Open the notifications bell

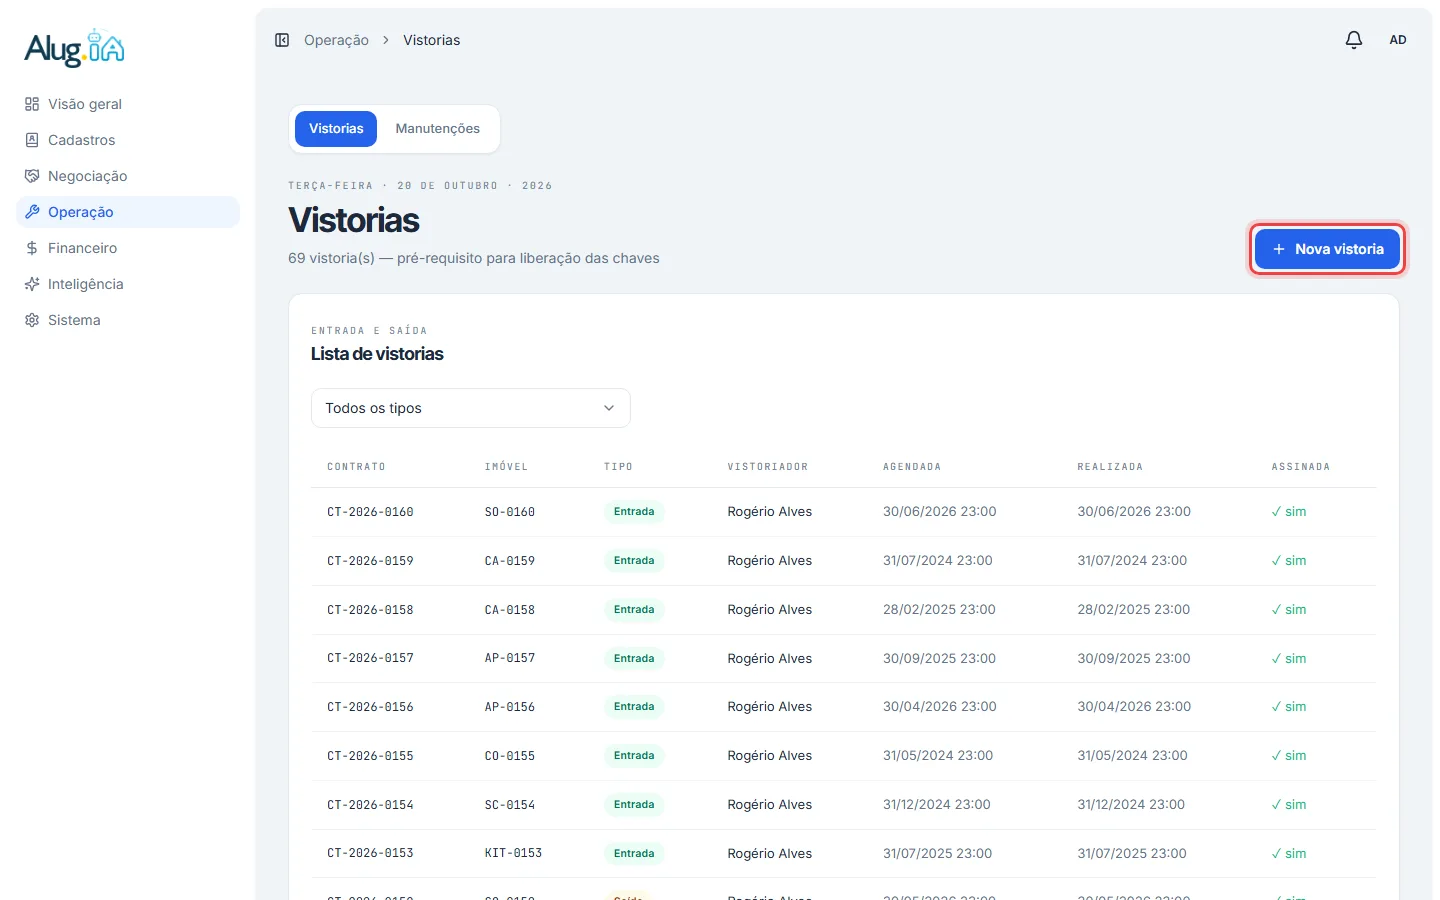1353,40
